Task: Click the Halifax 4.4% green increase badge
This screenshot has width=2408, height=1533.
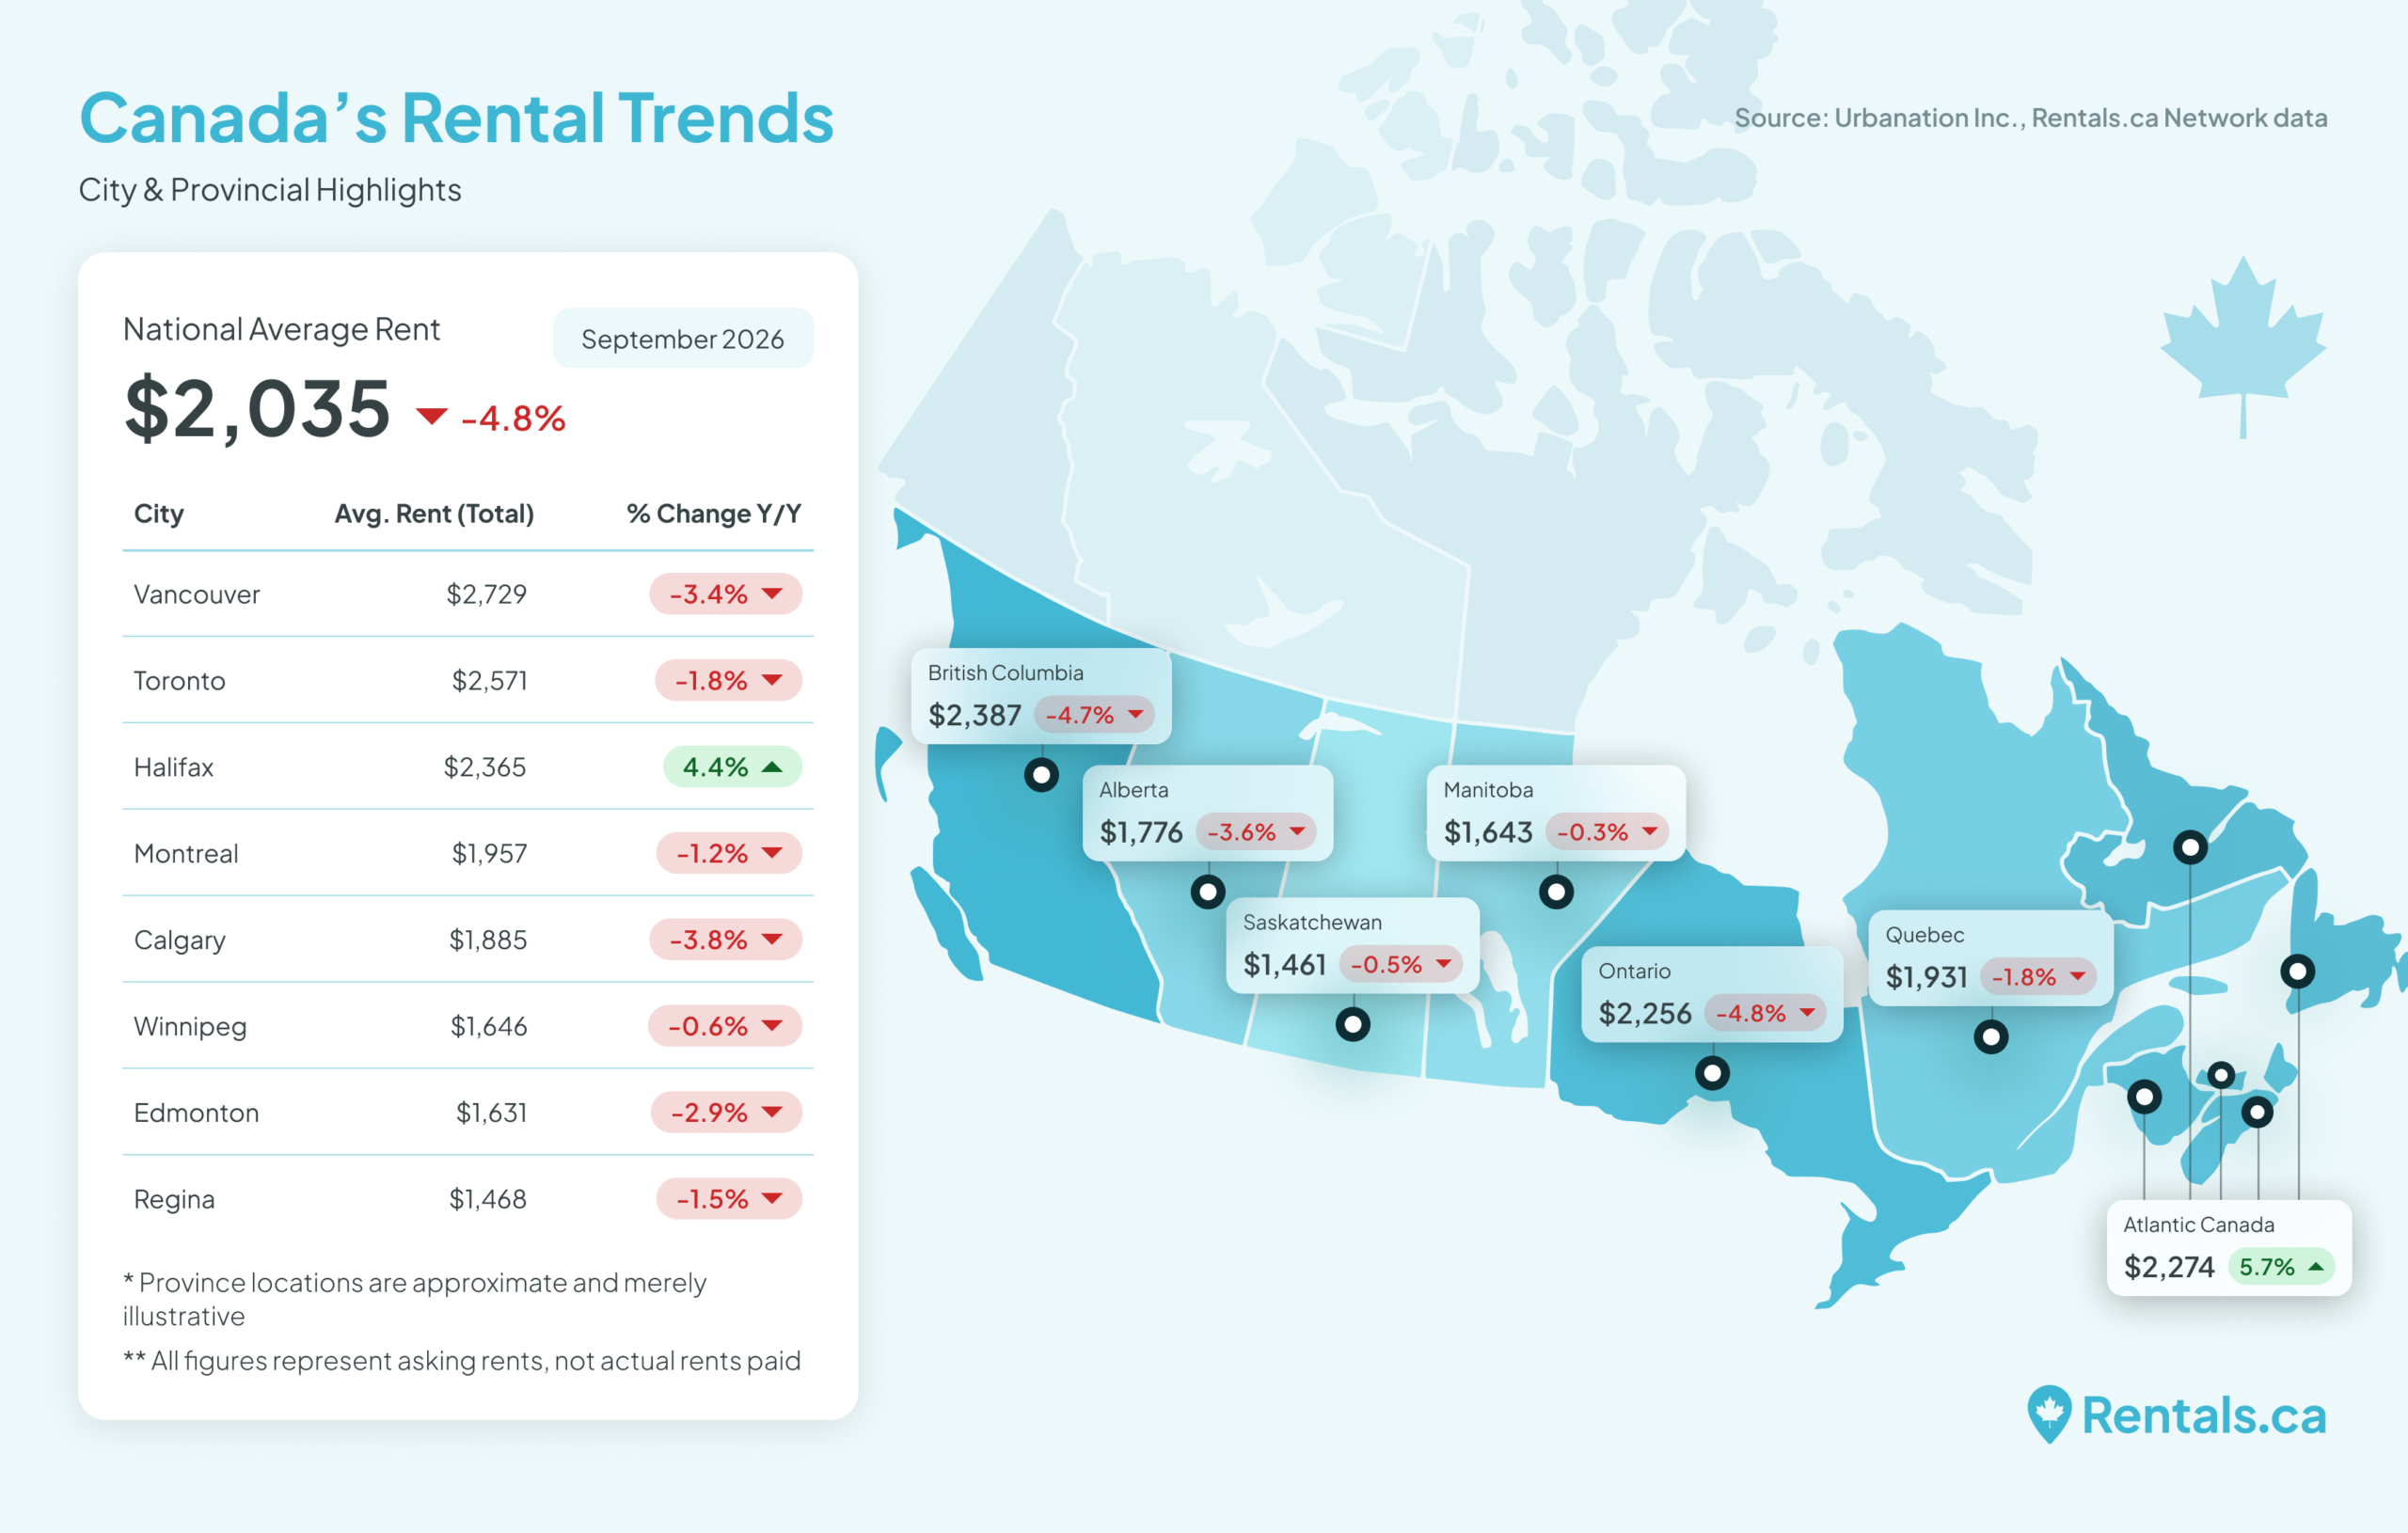Action: click(732, 767)
